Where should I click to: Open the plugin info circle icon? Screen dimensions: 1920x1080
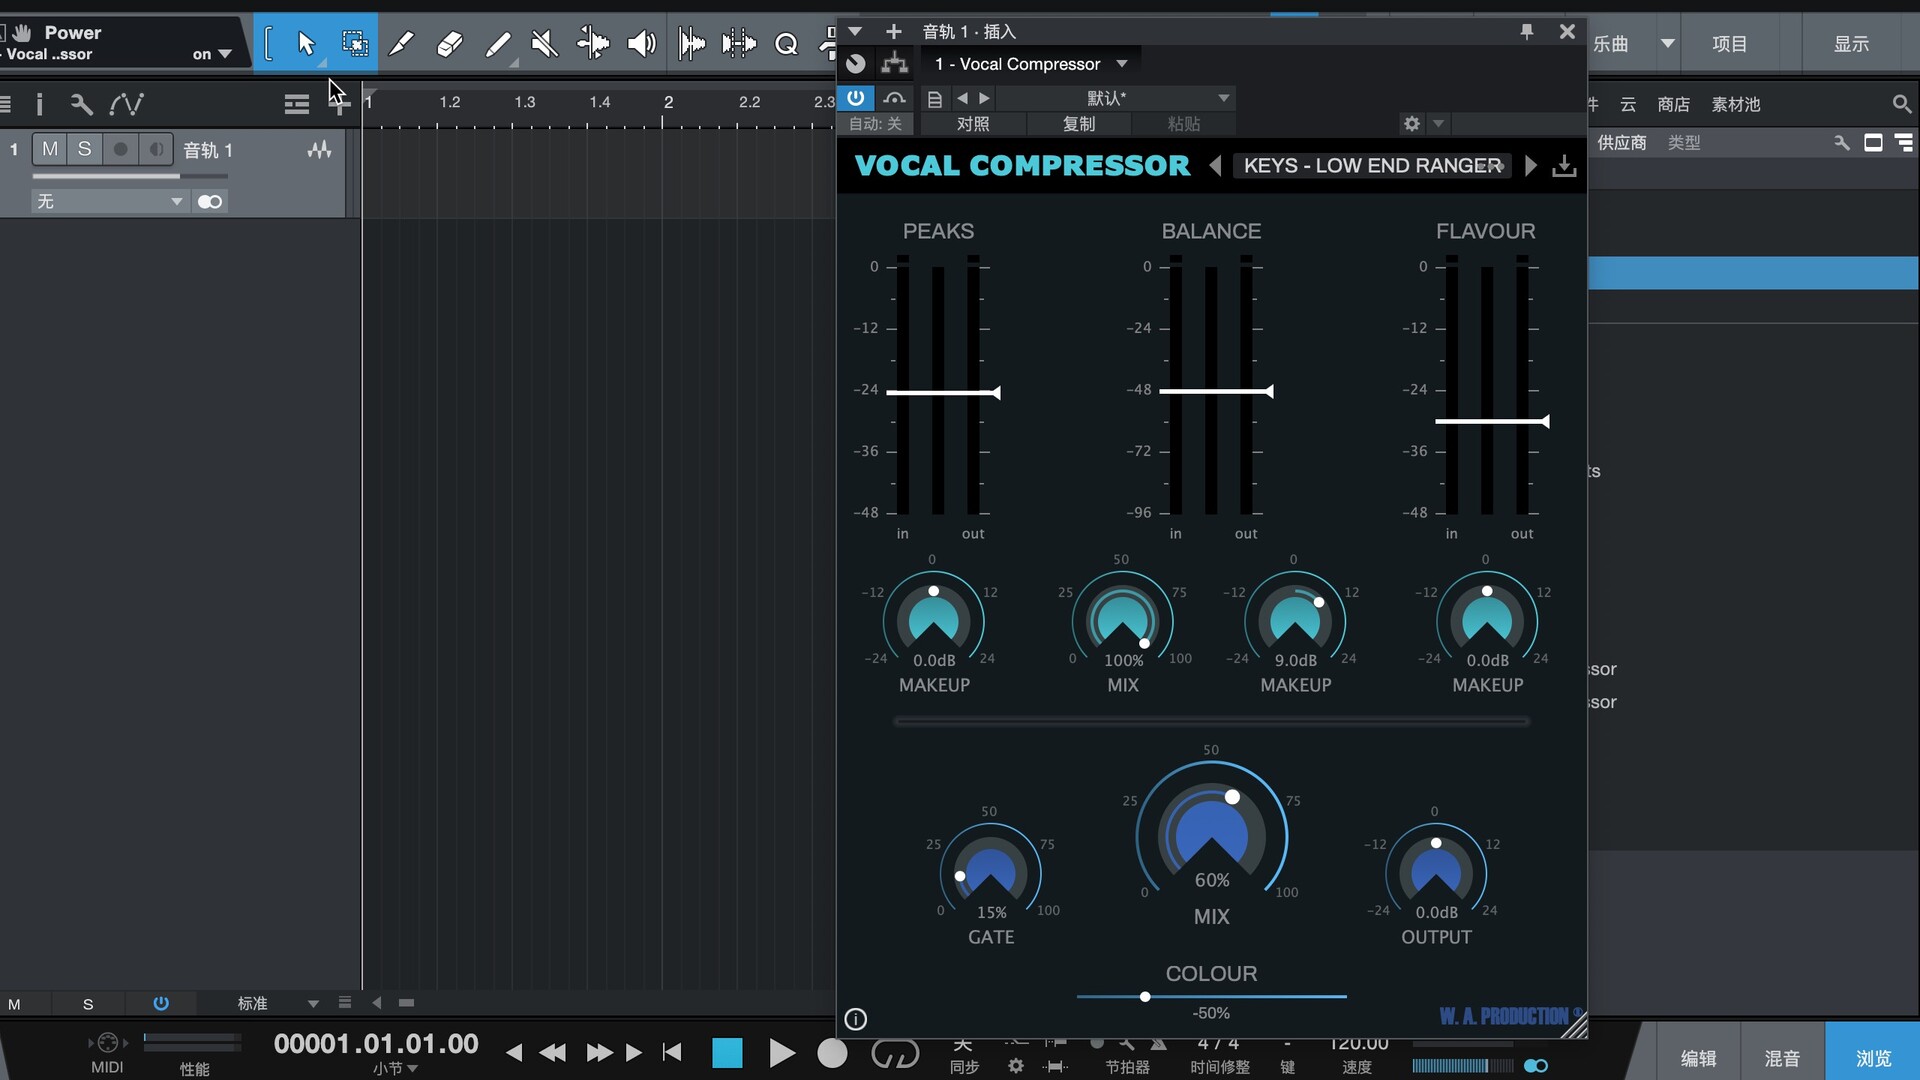pos(856,1019)
